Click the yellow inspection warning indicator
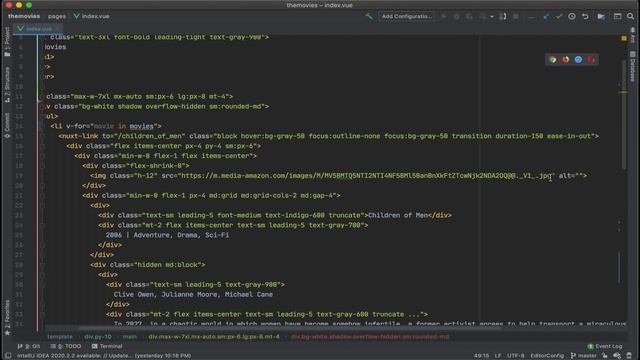The image size is (640, 360). 624,38
